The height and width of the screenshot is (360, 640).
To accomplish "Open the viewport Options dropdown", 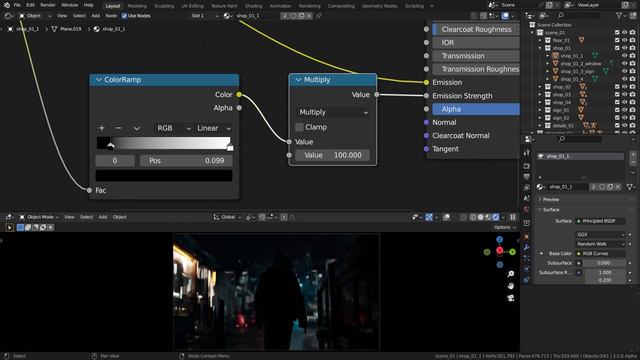I will (504, 227).
